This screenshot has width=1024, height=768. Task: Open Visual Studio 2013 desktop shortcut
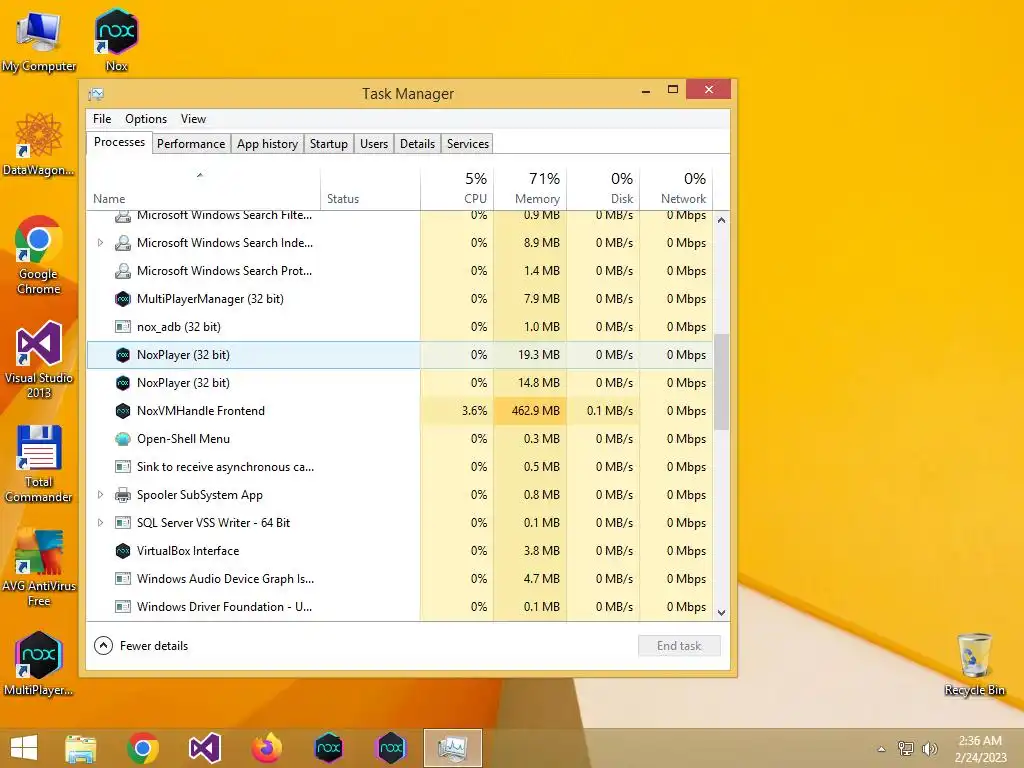(39, 360)
